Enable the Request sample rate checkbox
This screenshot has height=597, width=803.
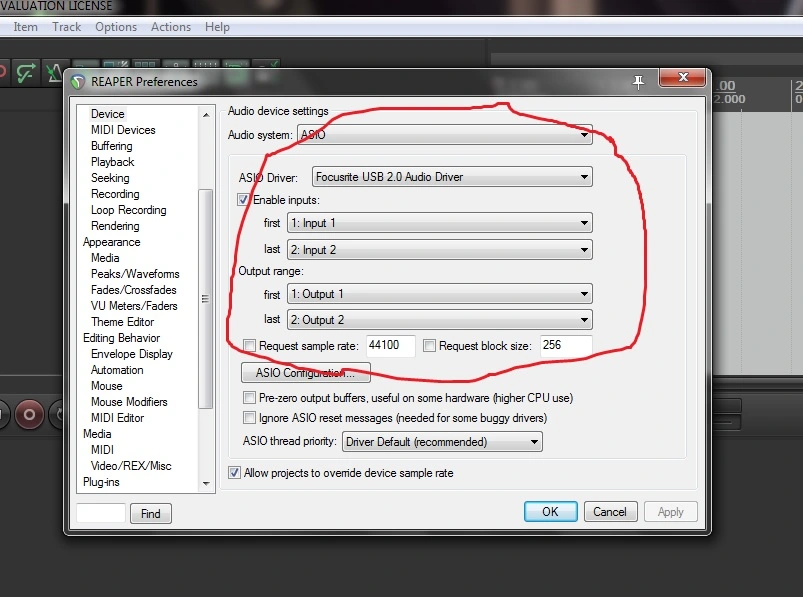tap(249, 346)
